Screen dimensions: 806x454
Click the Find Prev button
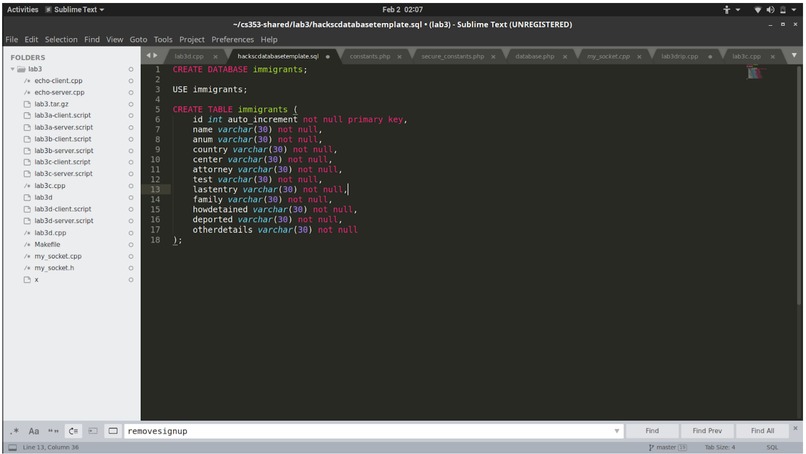tap(707, 431)
